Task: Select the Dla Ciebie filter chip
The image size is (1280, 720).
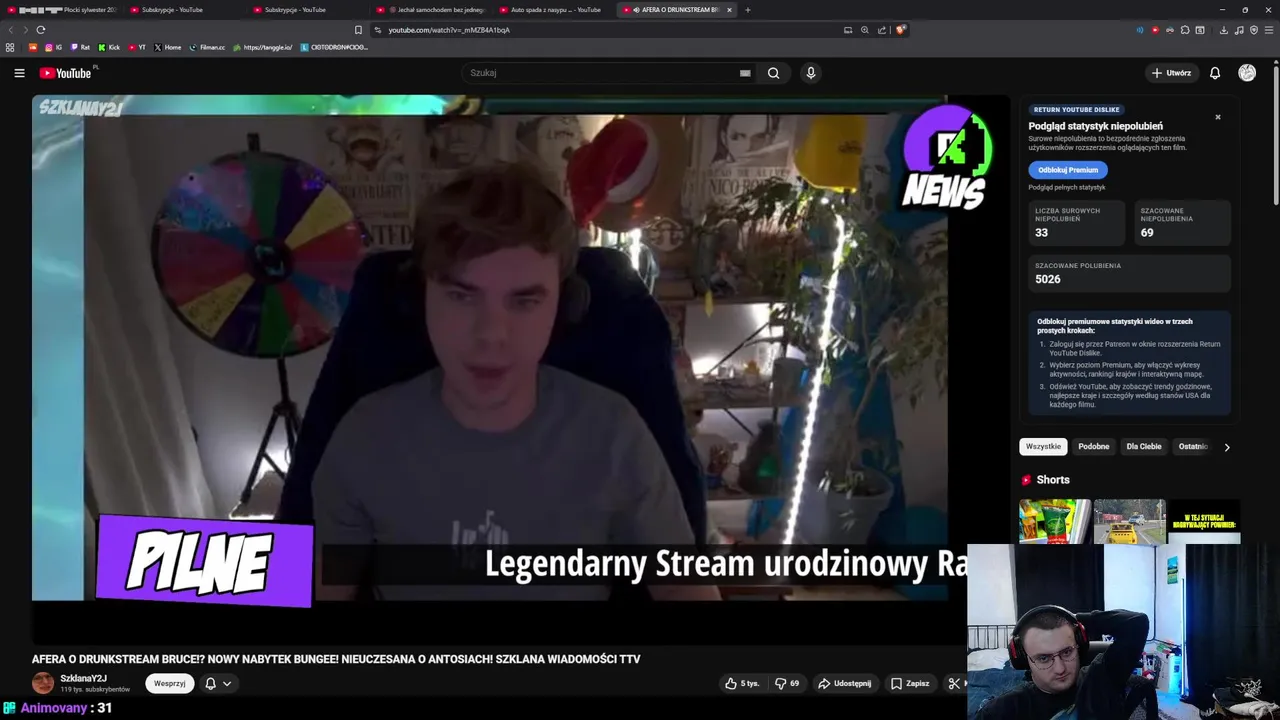Action: click(x=1144, y=447)
